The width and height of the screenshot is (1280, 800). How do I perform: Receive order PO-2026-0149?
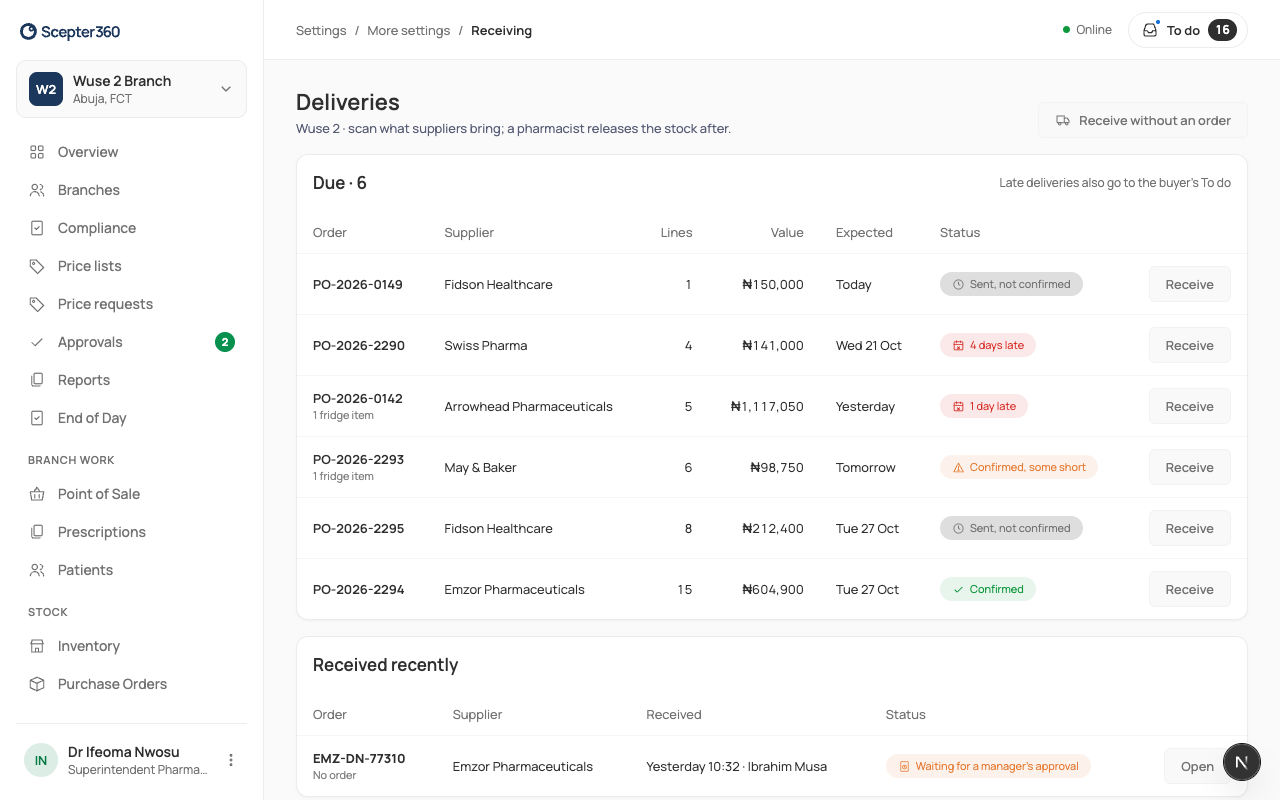(1189, 284)
